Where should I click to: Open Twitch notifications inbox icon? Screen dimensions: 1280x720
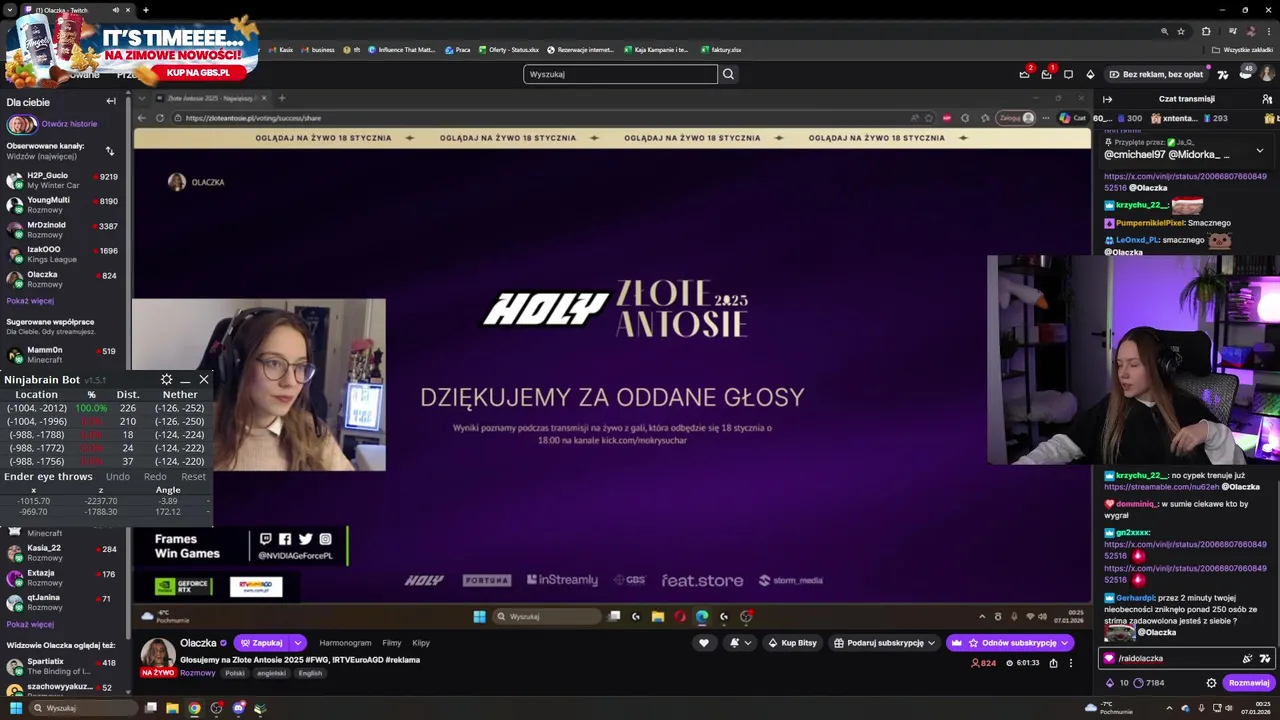pos(1046,74)
